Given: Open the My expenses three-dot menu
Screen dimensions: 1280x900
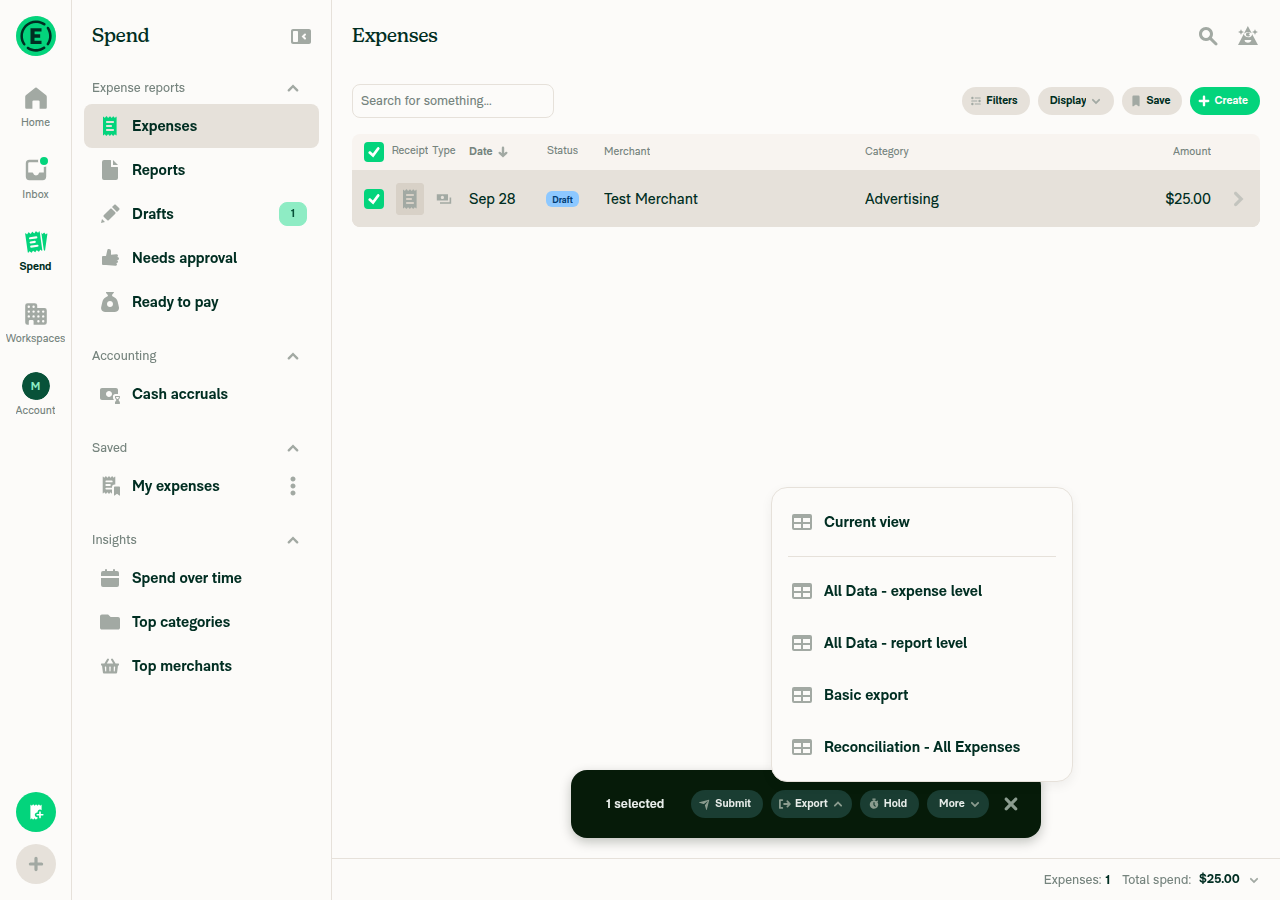Looking at the screenshot, I should 293,486.
